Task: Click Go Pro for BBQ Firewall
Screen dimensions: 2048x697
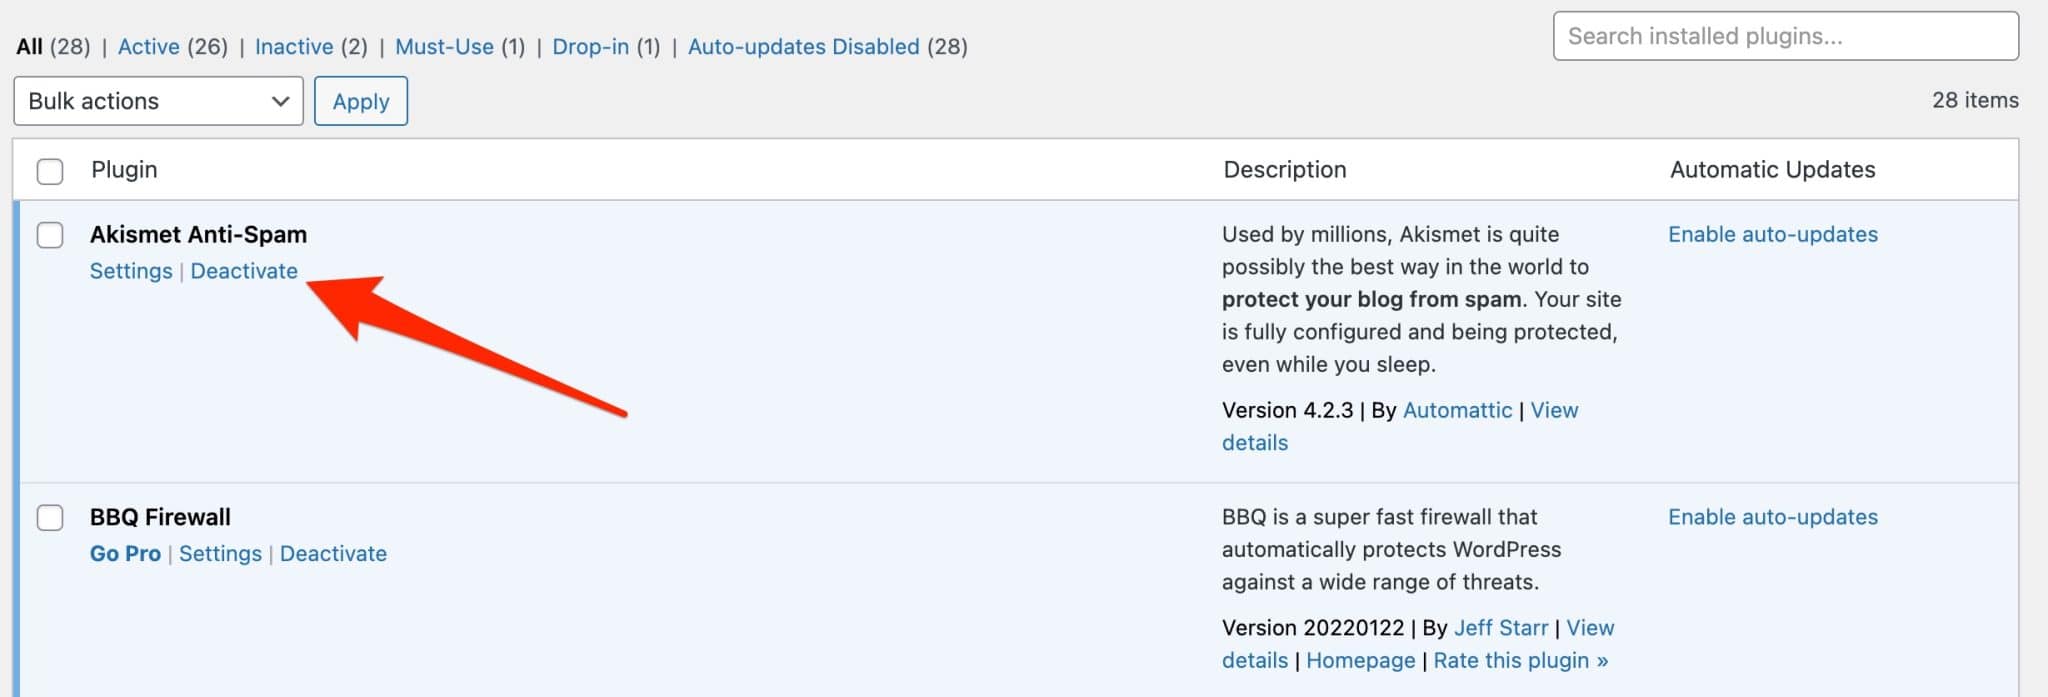Action: click(x=125, y=554)
